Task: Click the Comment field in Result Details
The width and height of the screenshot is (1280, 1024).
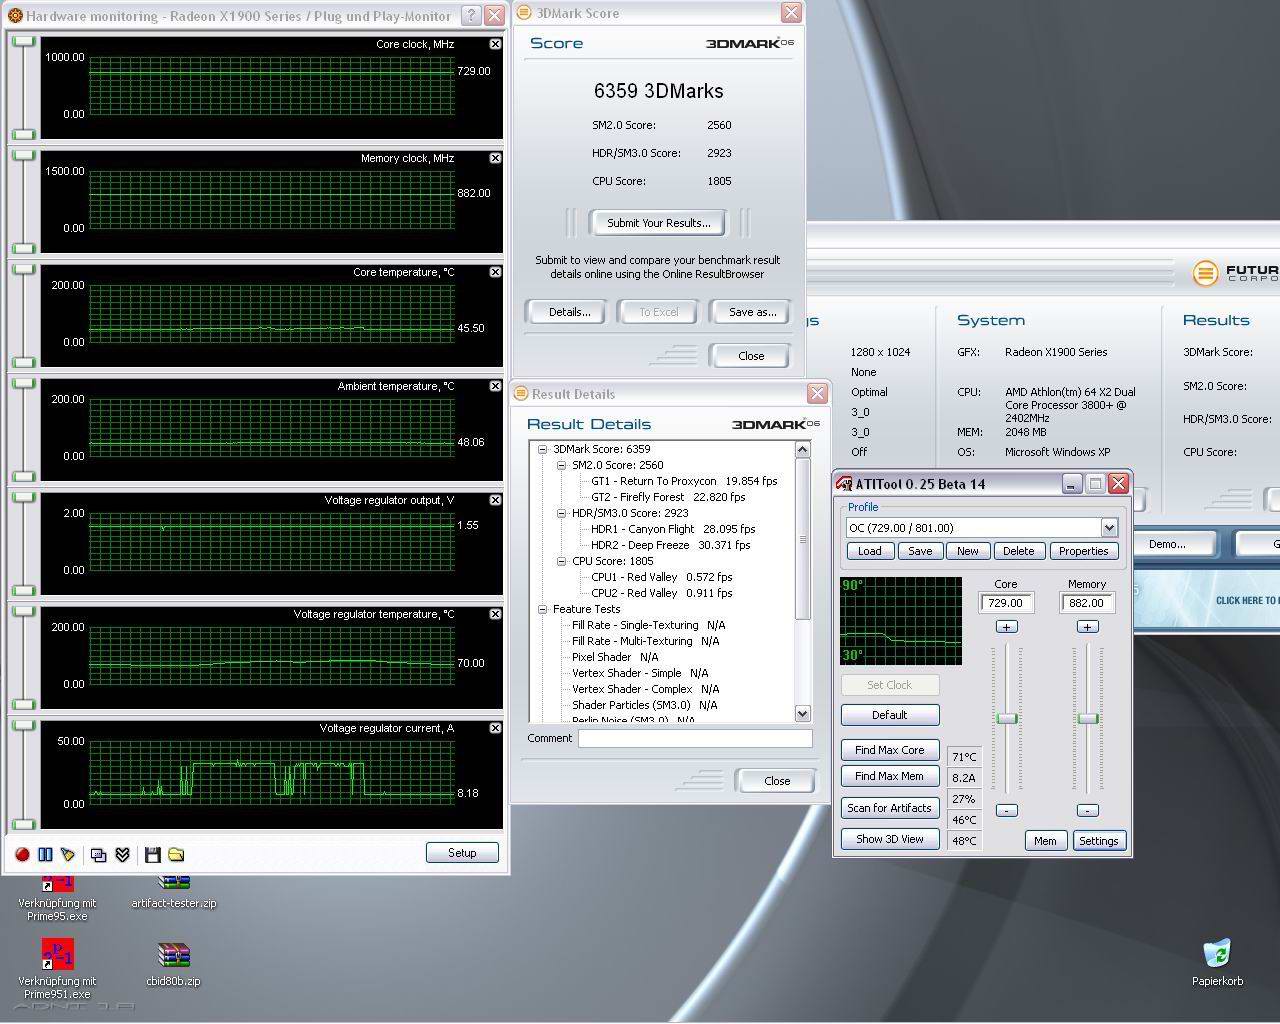Action: tap(695, 738)
